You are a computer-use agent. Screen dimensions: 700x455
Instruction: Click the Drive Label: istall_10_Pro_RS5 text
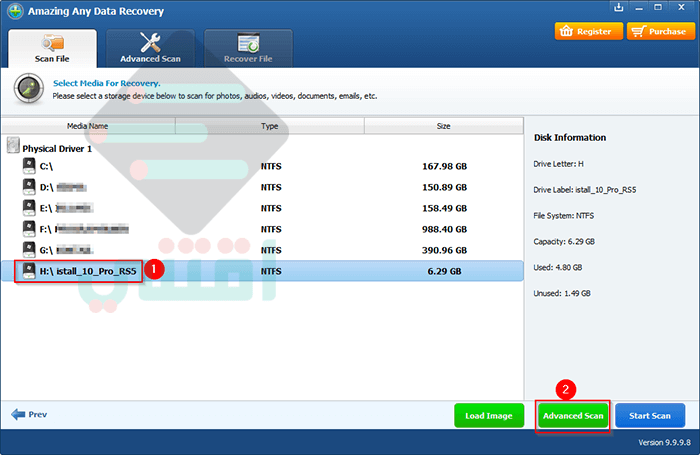point(585,190)
